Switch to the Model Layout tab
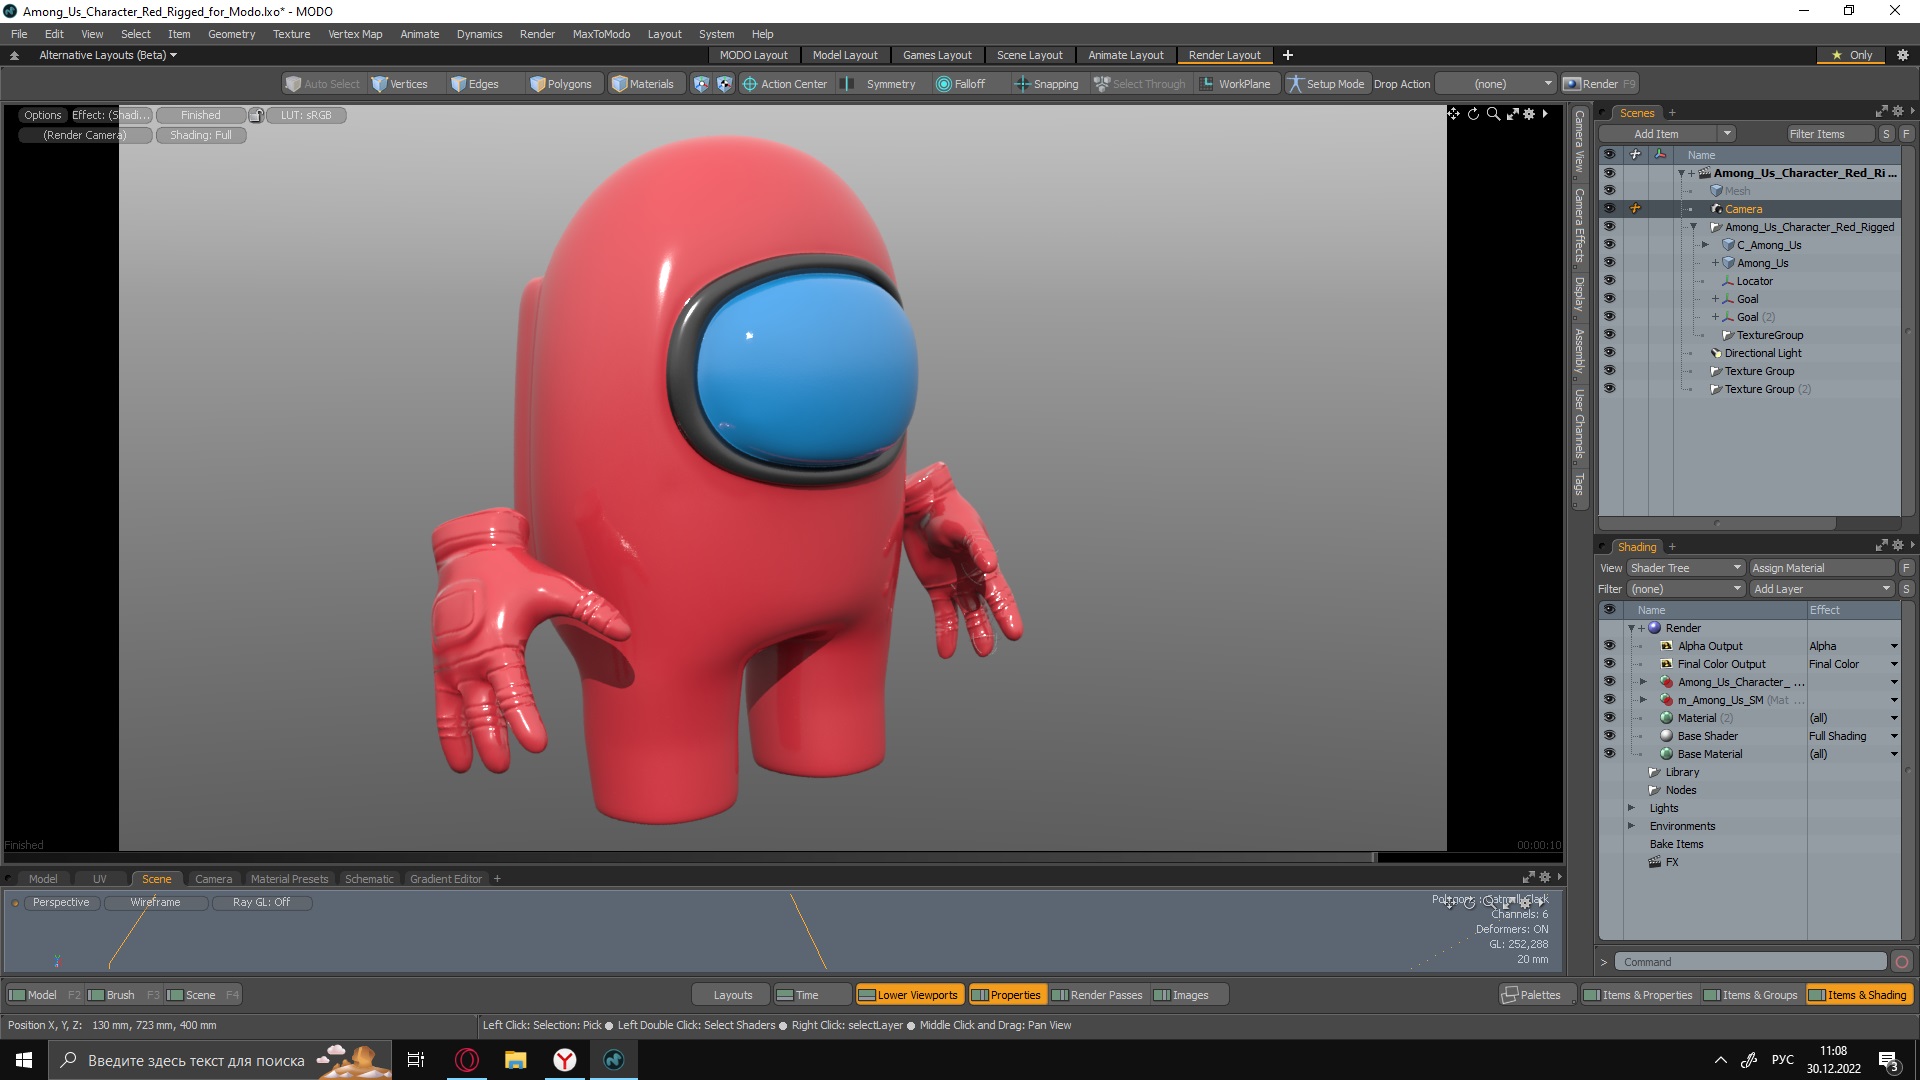Screen dimensions: 1920x1080 [x=845, y=55]
